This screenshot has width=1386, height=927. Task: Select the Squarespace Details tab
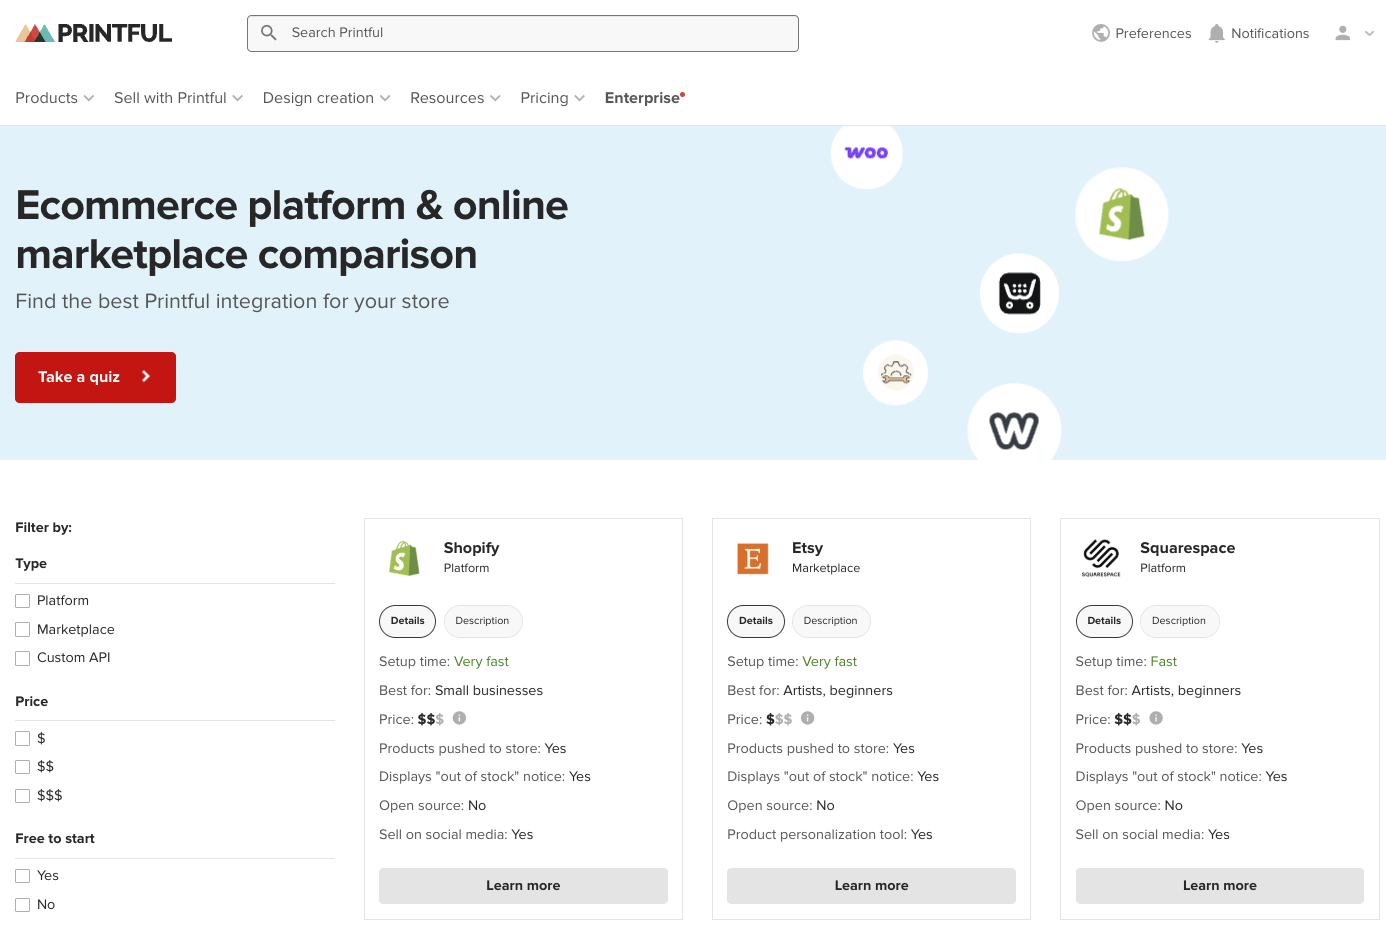click(x=1104, y=621)
